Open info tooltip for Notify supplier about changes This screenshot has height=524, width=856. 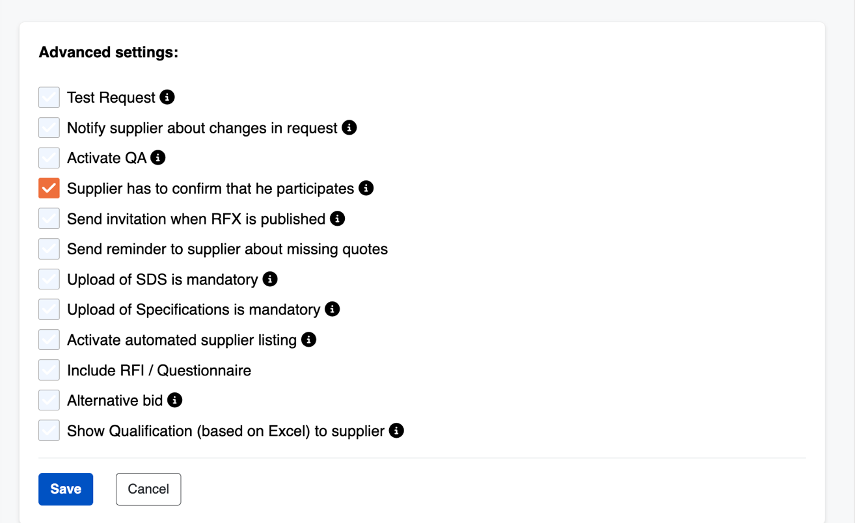pos(349,128)
